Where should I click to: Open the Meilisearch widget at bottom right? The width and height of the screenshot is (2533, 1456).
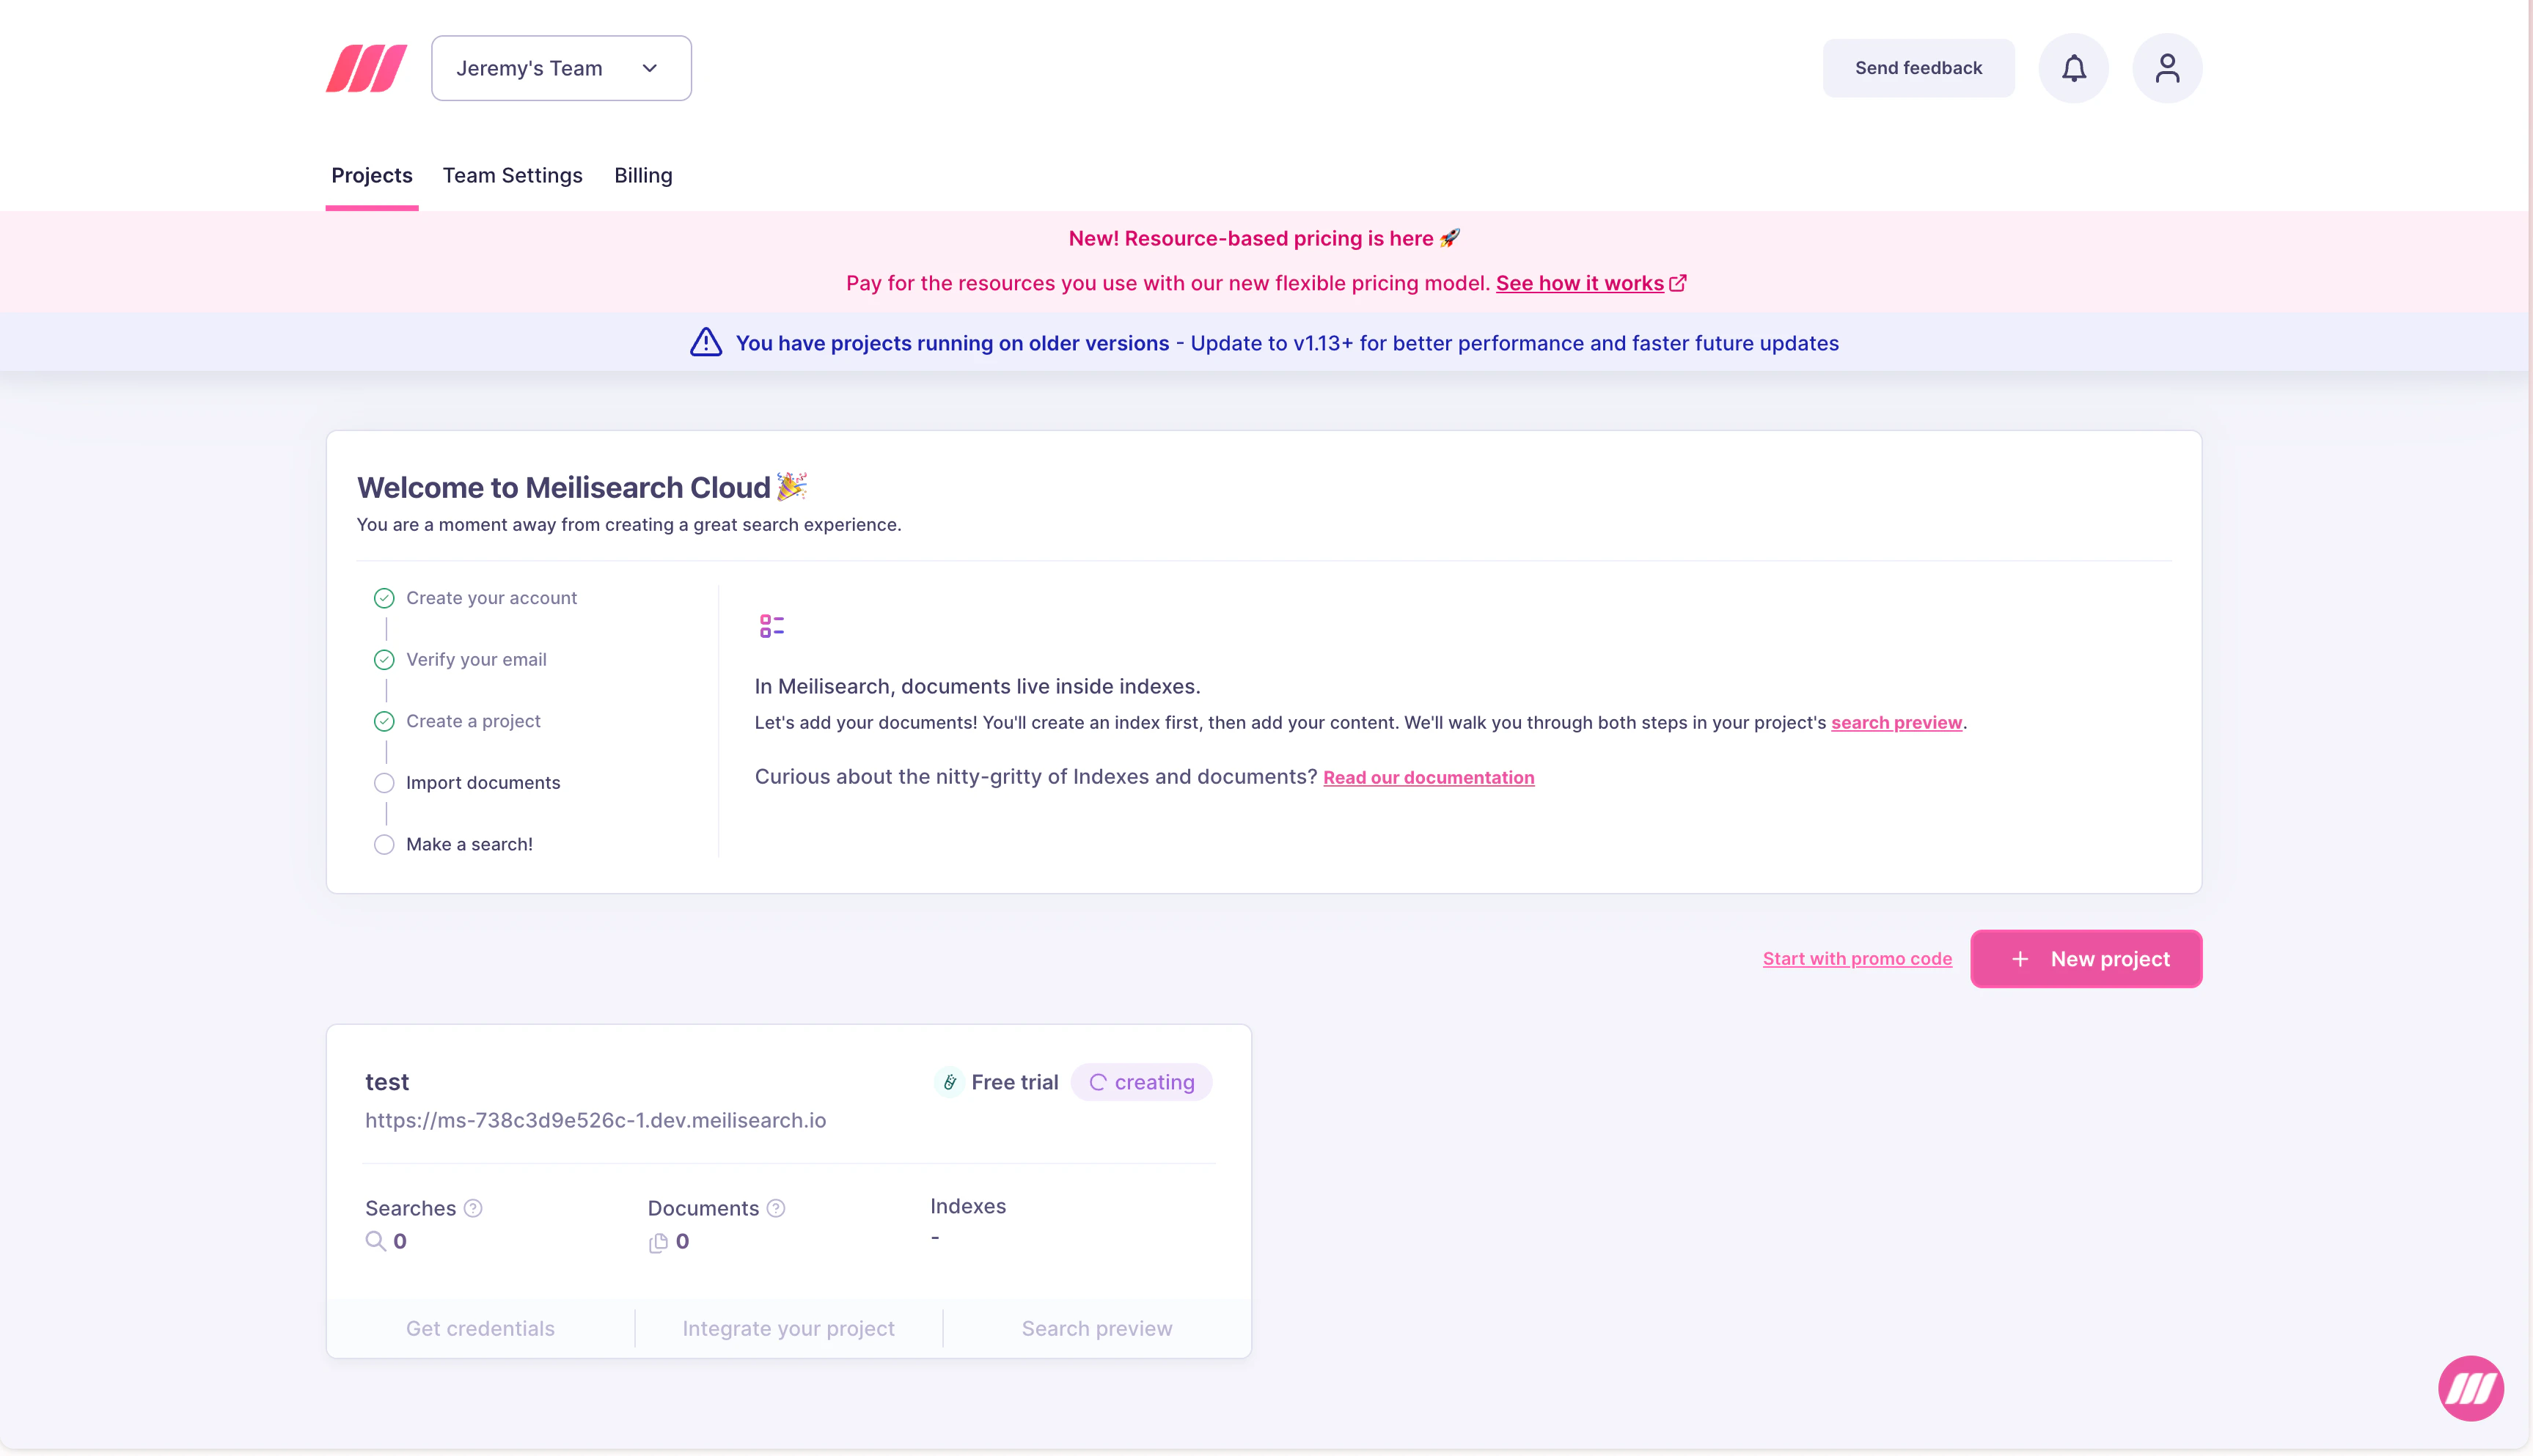coord(2470,1388)
